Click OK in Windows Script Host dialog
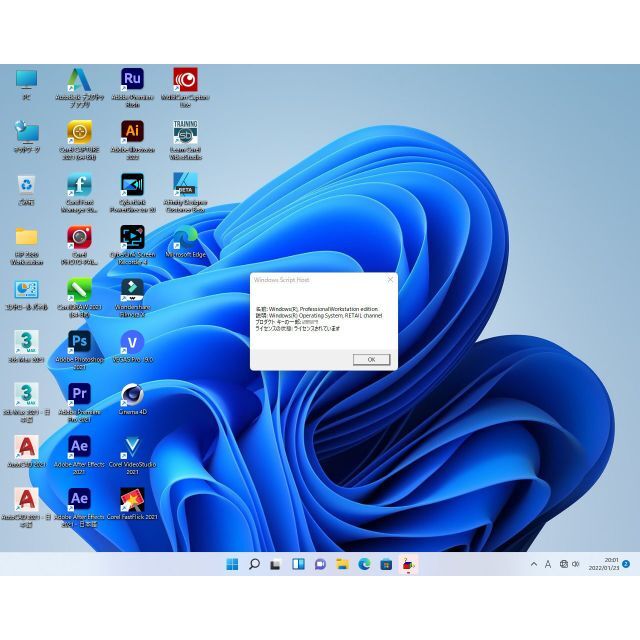This screenshot has width=640, height=640. tap(371, 360)
